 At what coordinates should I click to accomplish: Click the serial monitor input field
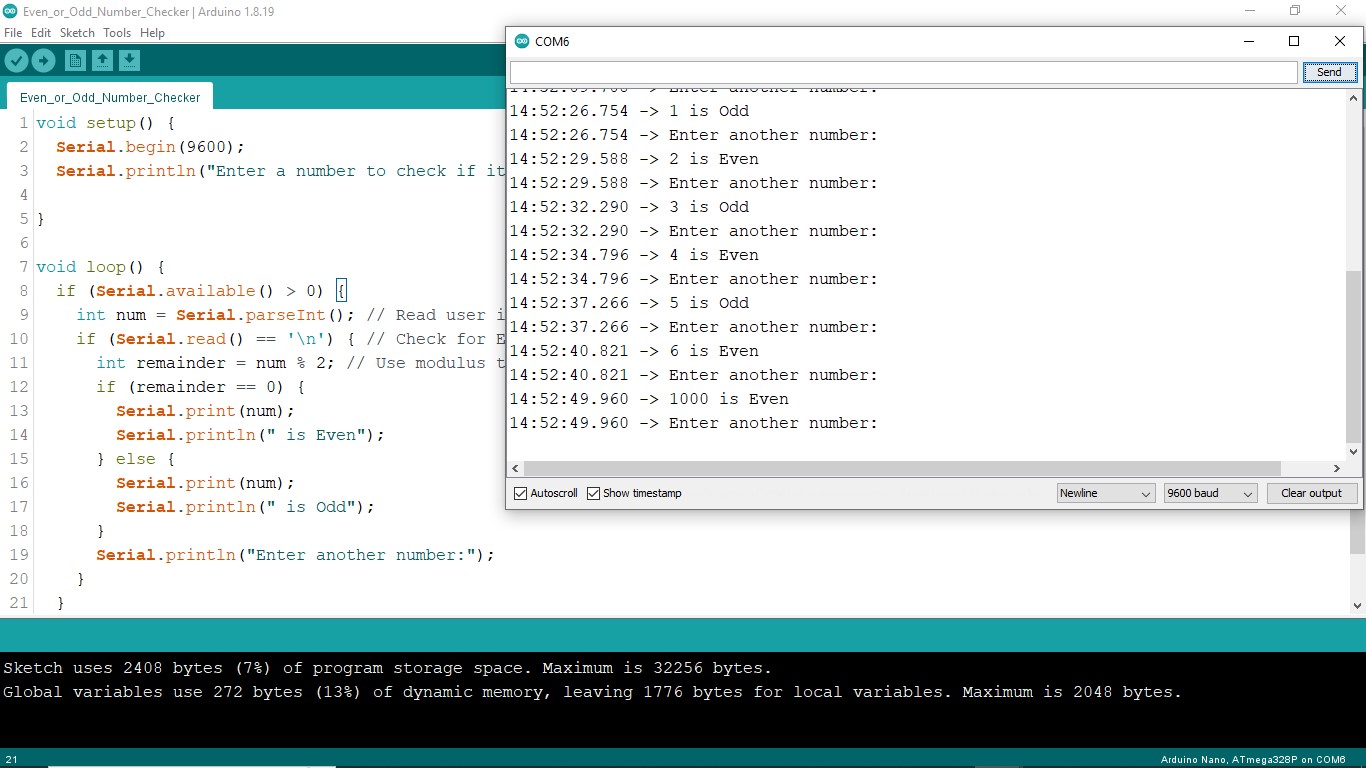[x=903, y=72]
